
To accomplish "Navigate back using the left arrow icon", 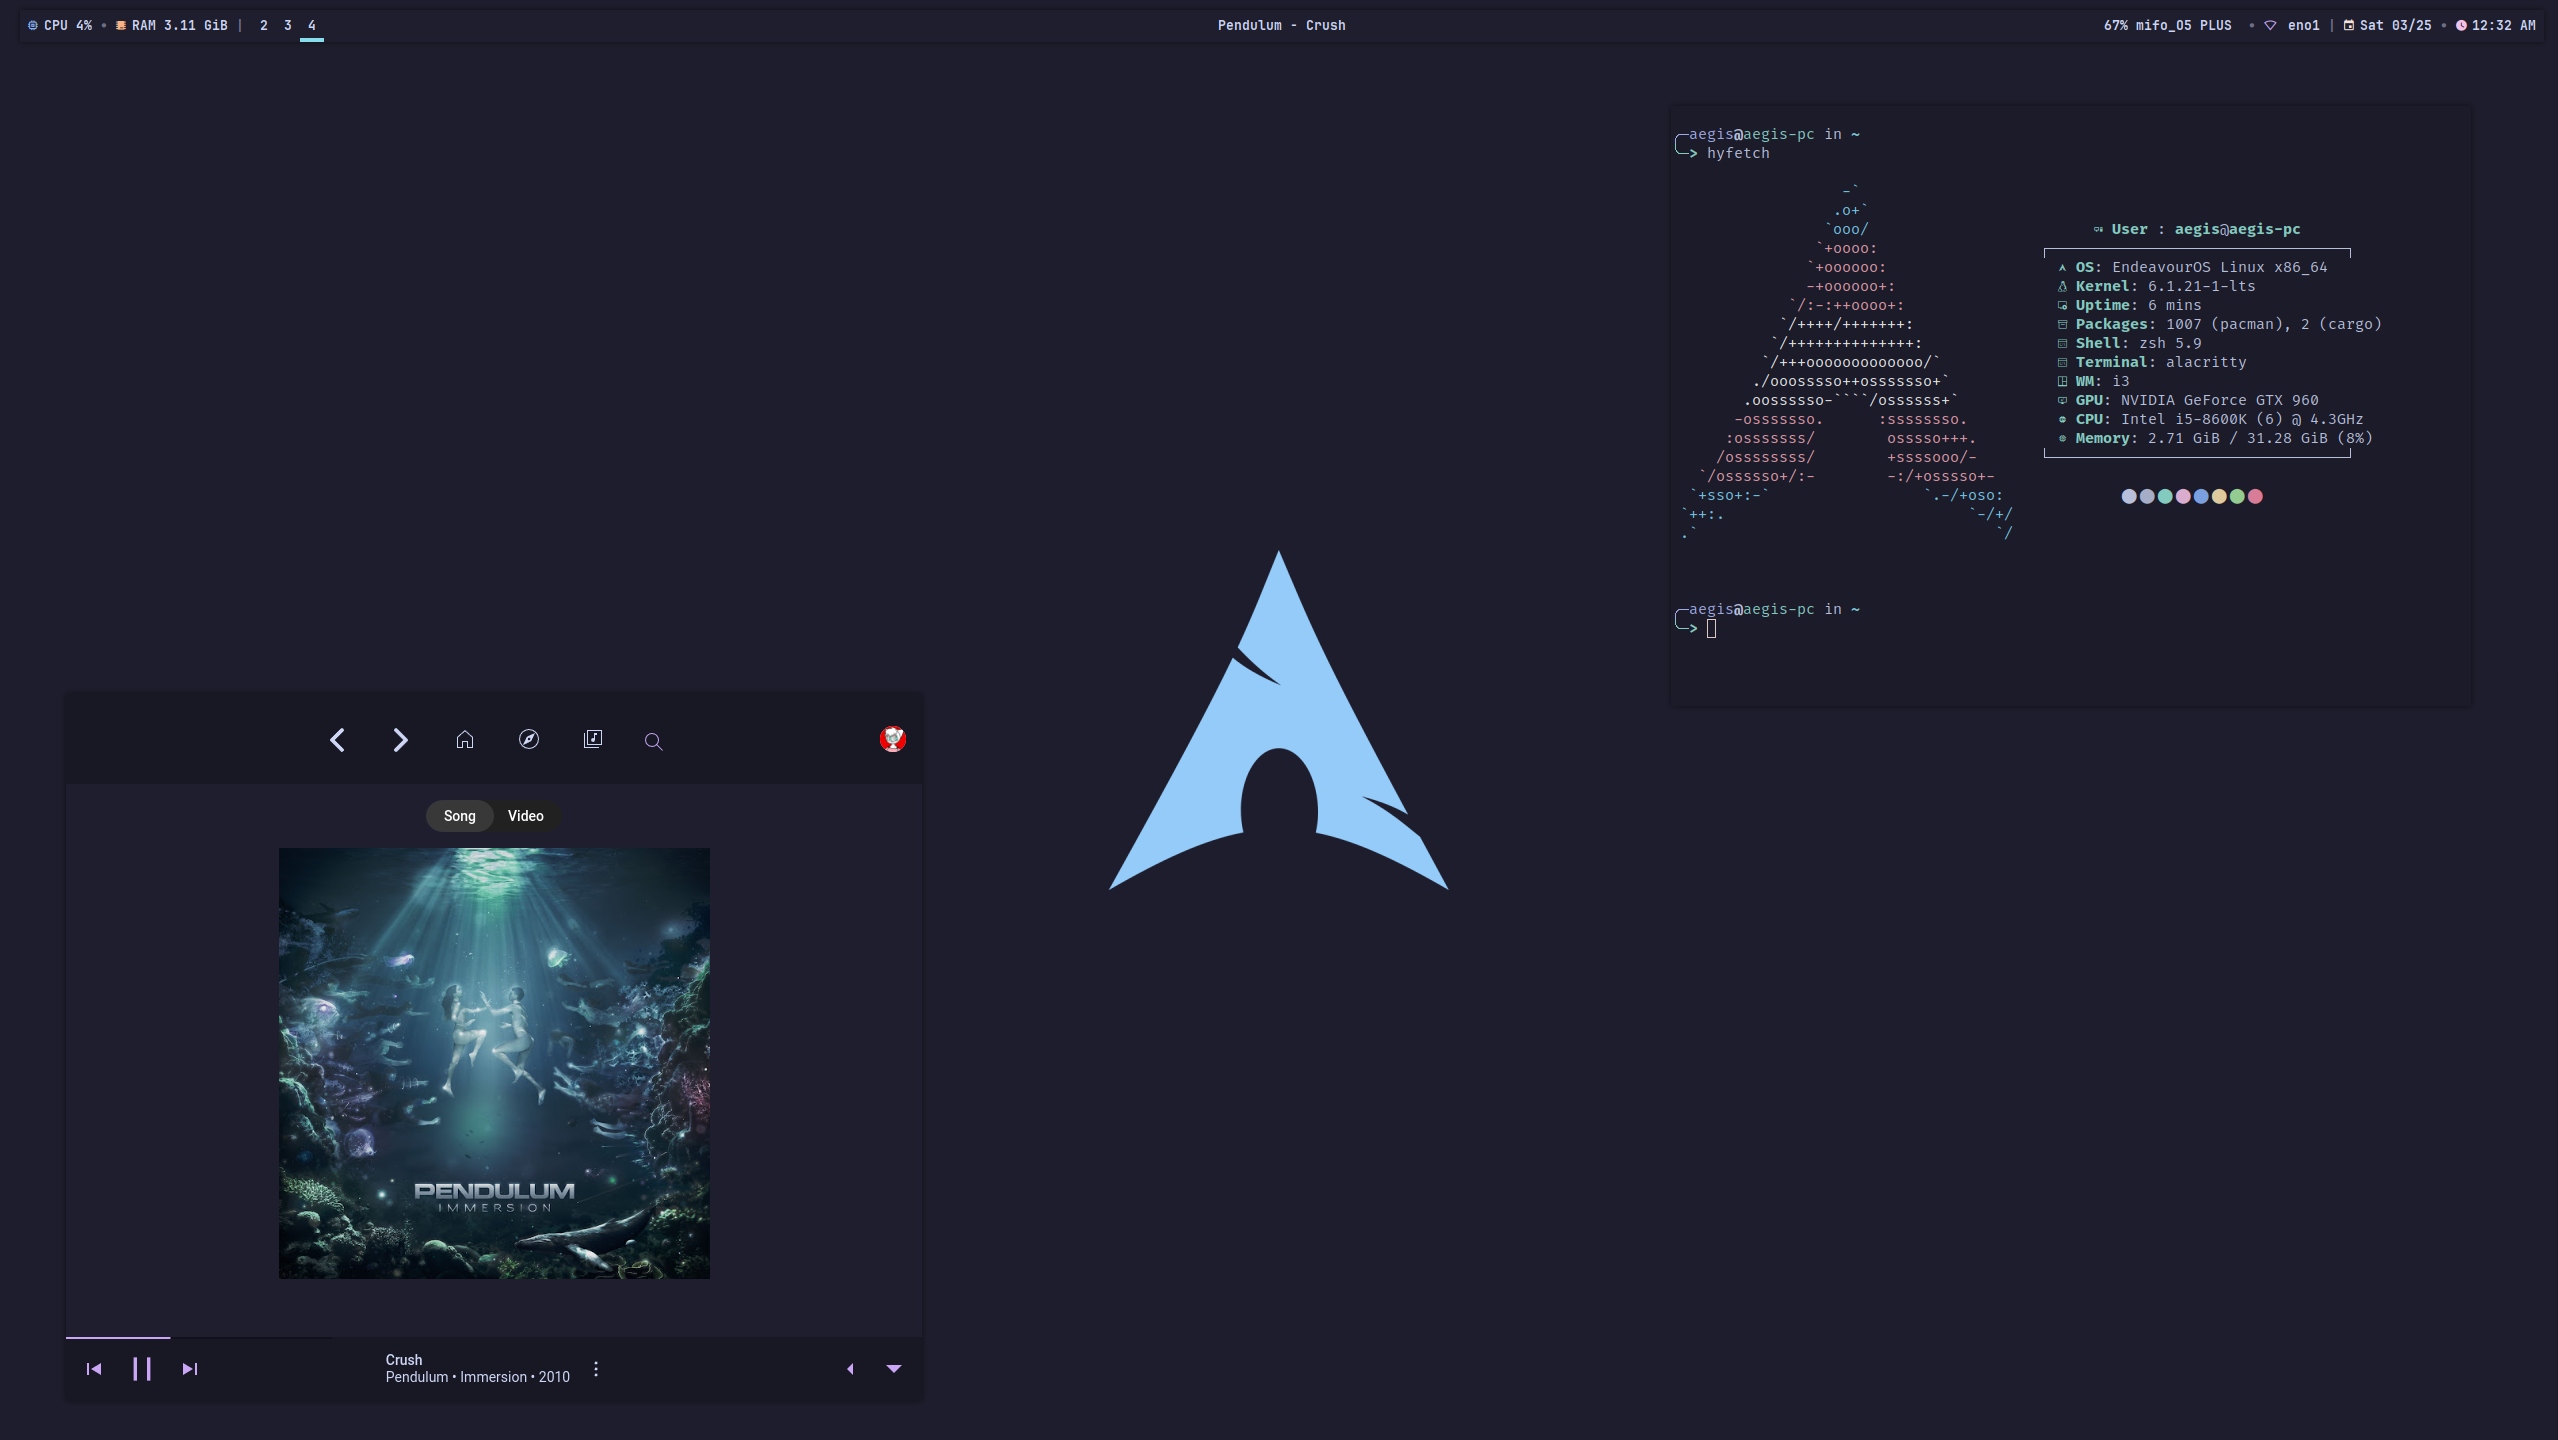I will pyautogui.click(x=337, y=740).
